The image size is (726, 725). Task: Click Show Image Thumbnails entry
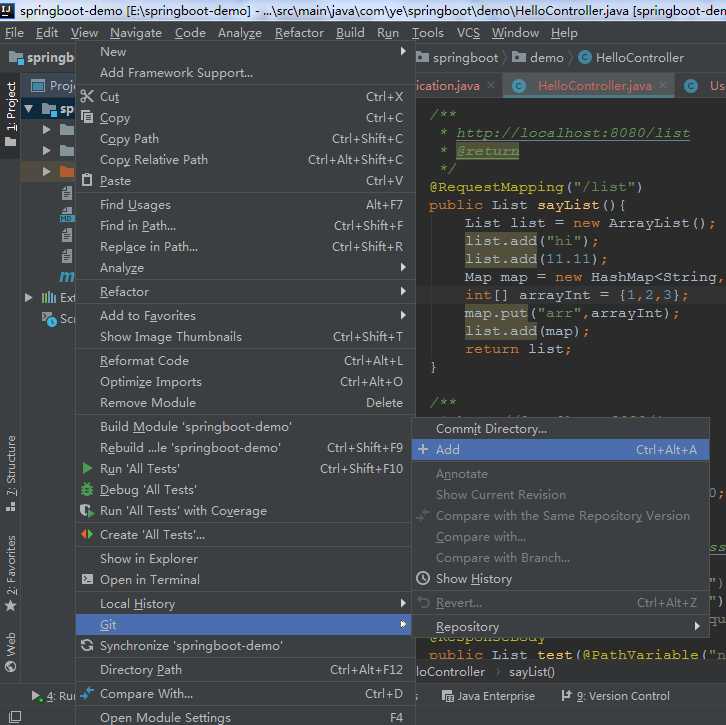243,337
